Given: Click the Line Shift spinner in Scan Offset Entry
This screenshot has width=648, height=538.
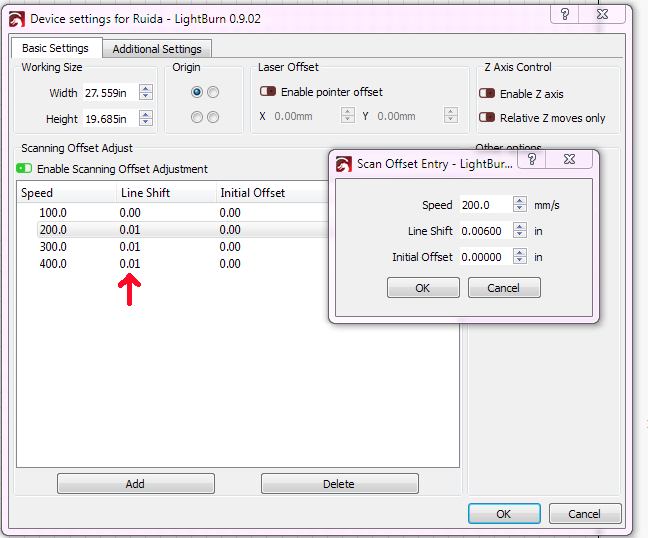Looking at the screenshot, I should pyautogui.click(x=519, y=230).
